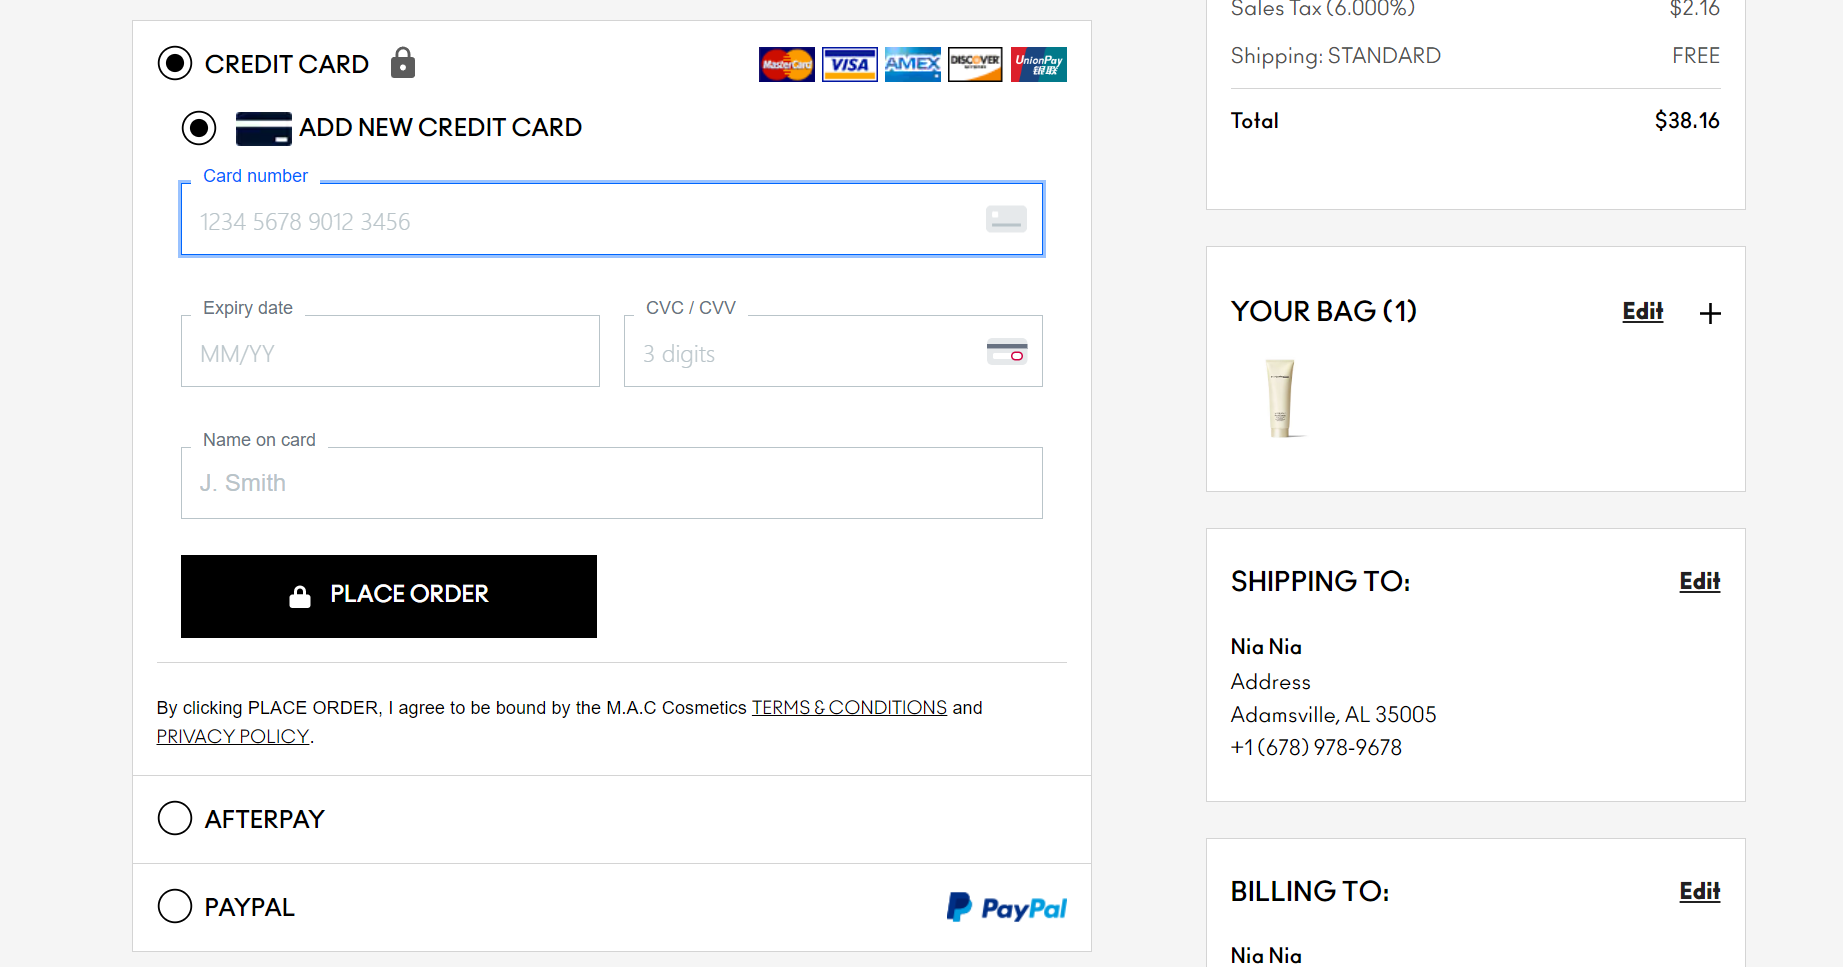Select the Credit Card payment option
The image size is (1843, 967).
[175, 63]
